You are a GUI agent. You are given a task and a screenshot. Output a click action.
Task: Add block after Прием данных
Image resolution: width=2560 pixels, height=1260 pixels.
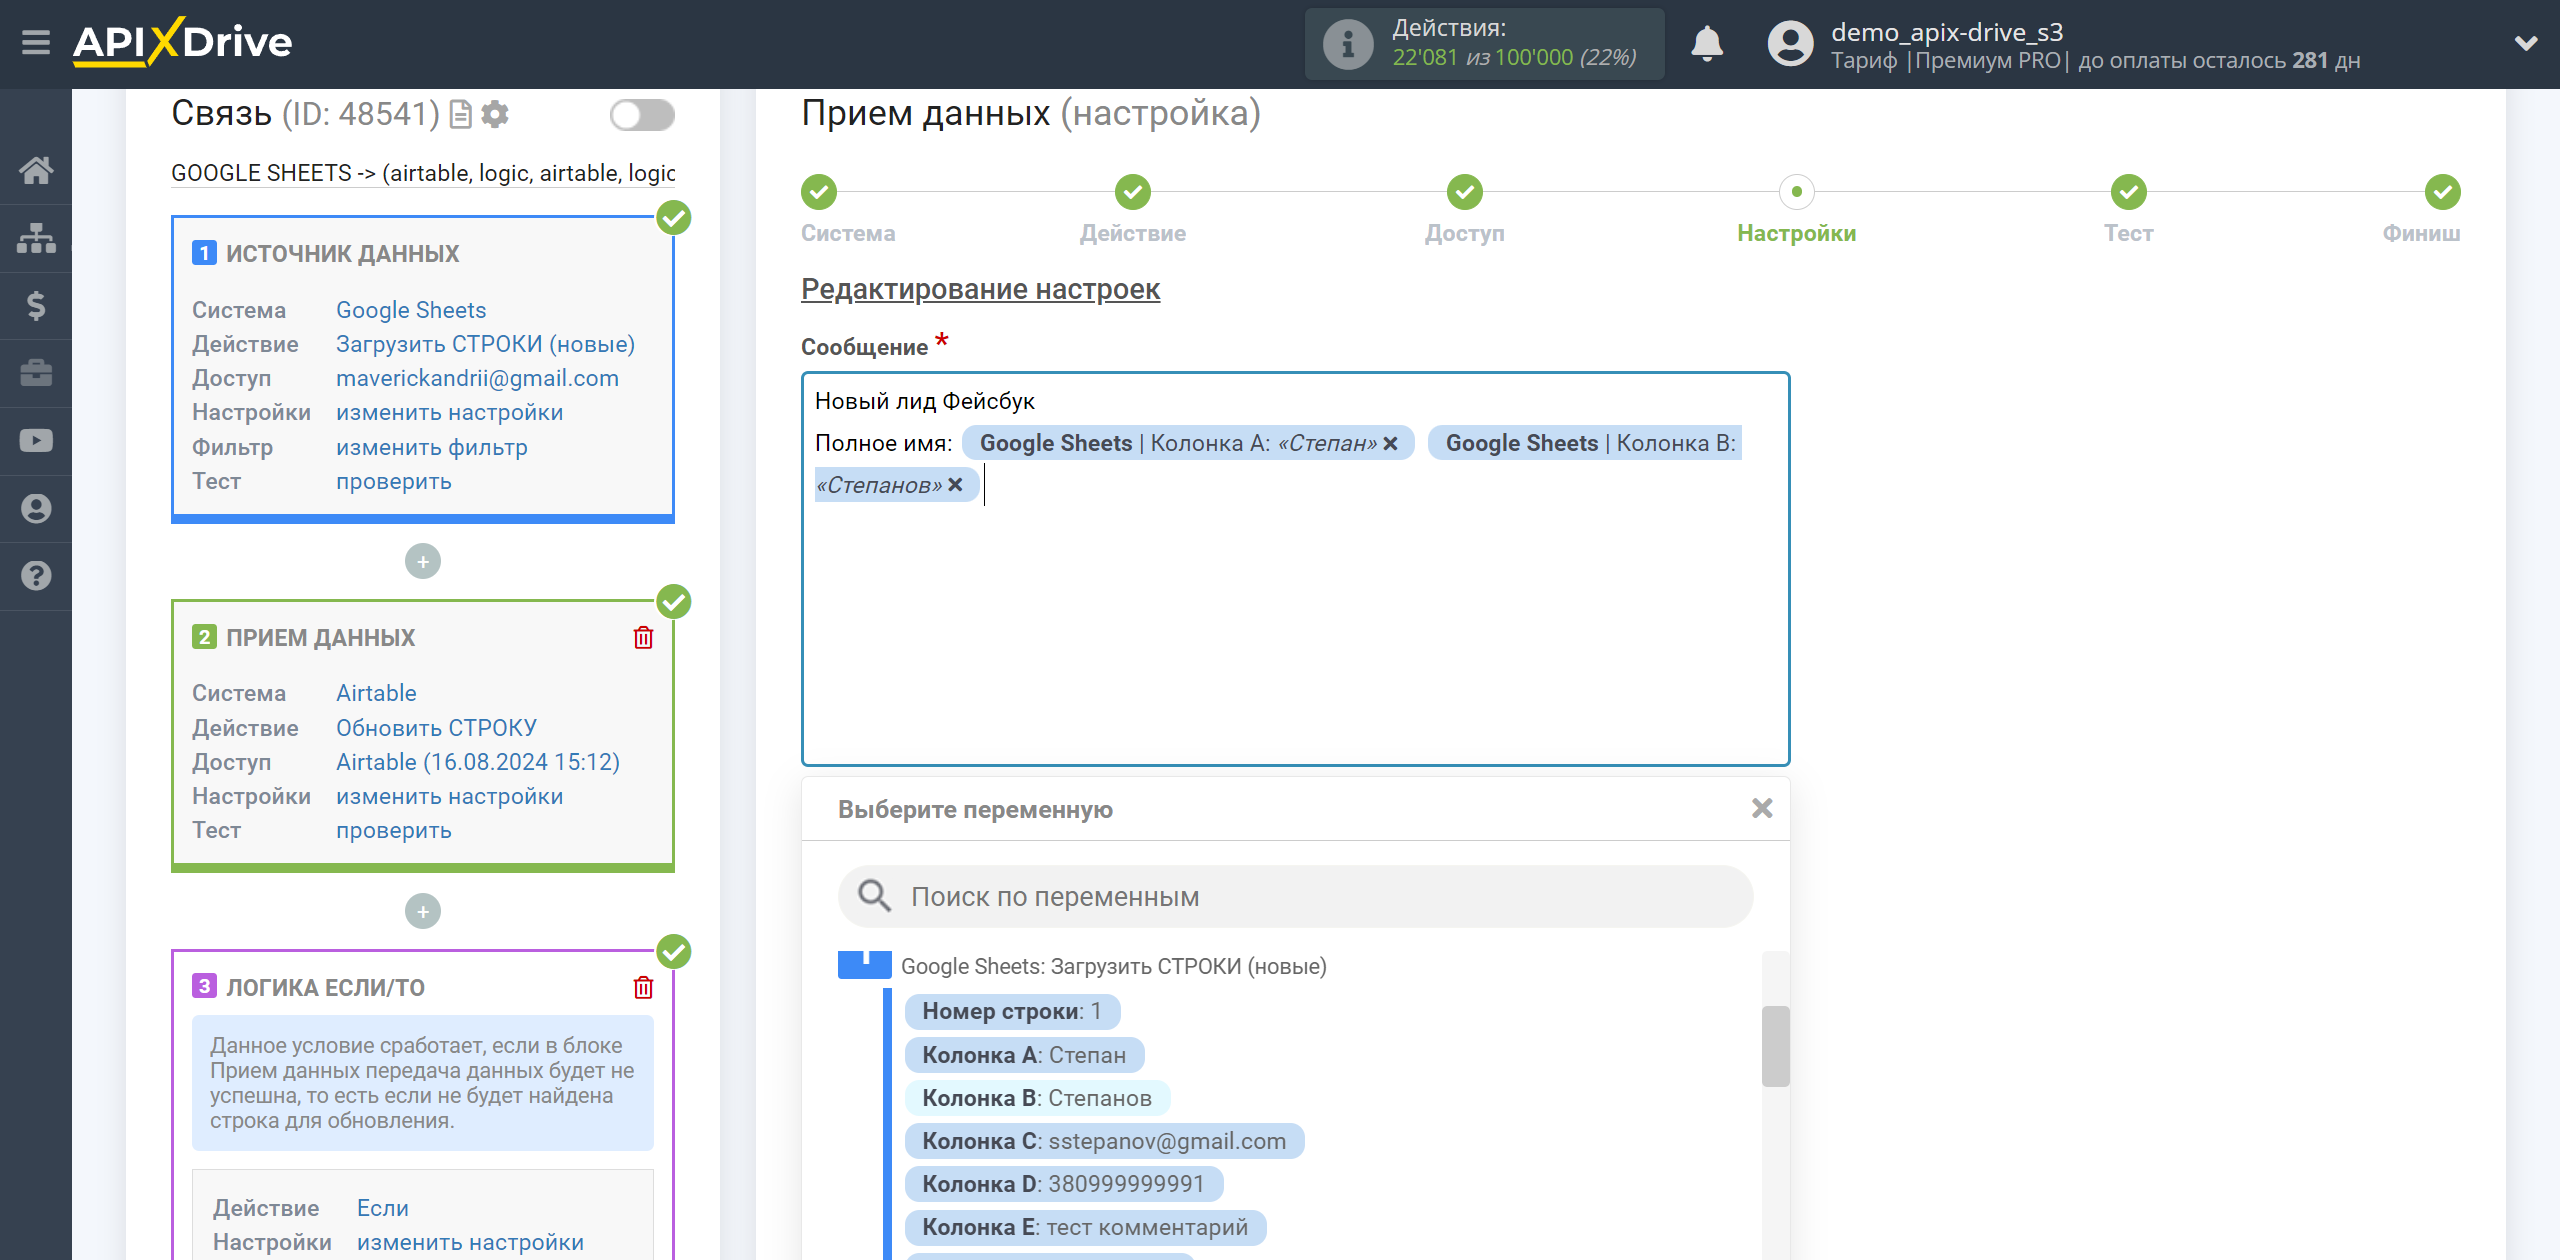click(423, 911)
